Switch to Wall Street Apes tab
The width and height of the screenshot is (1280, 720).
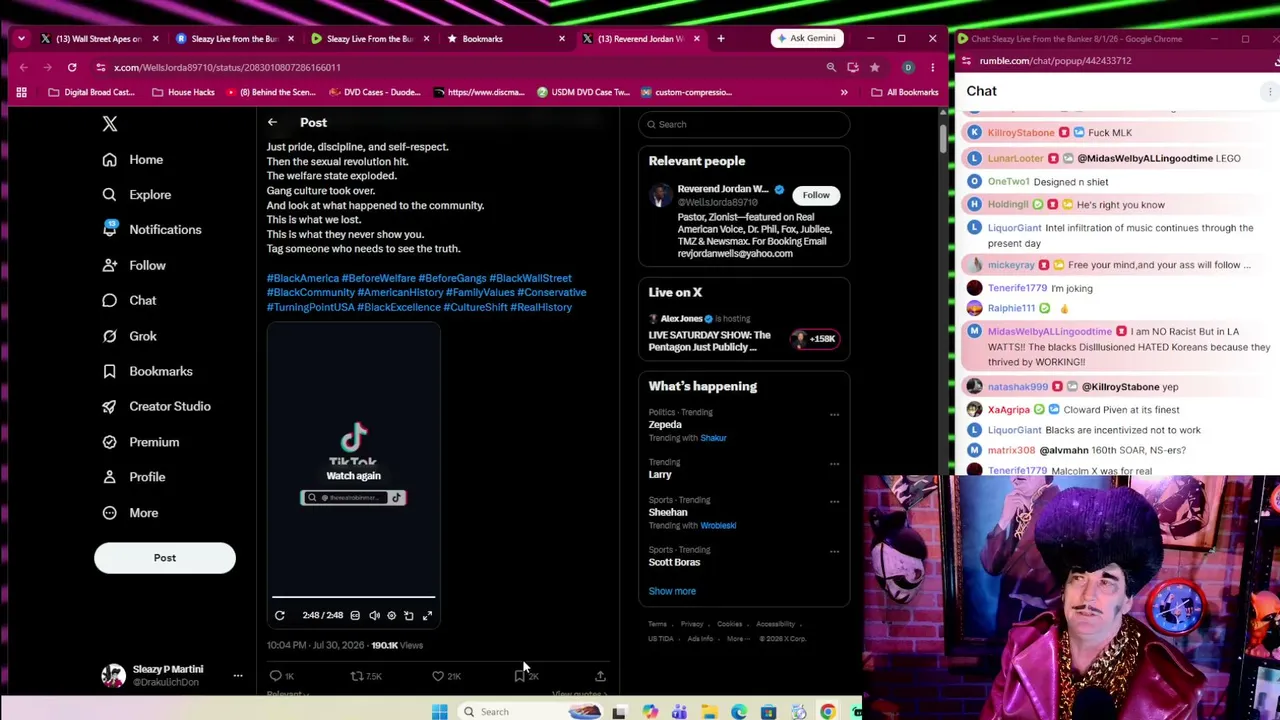click(x=98, y=39)
